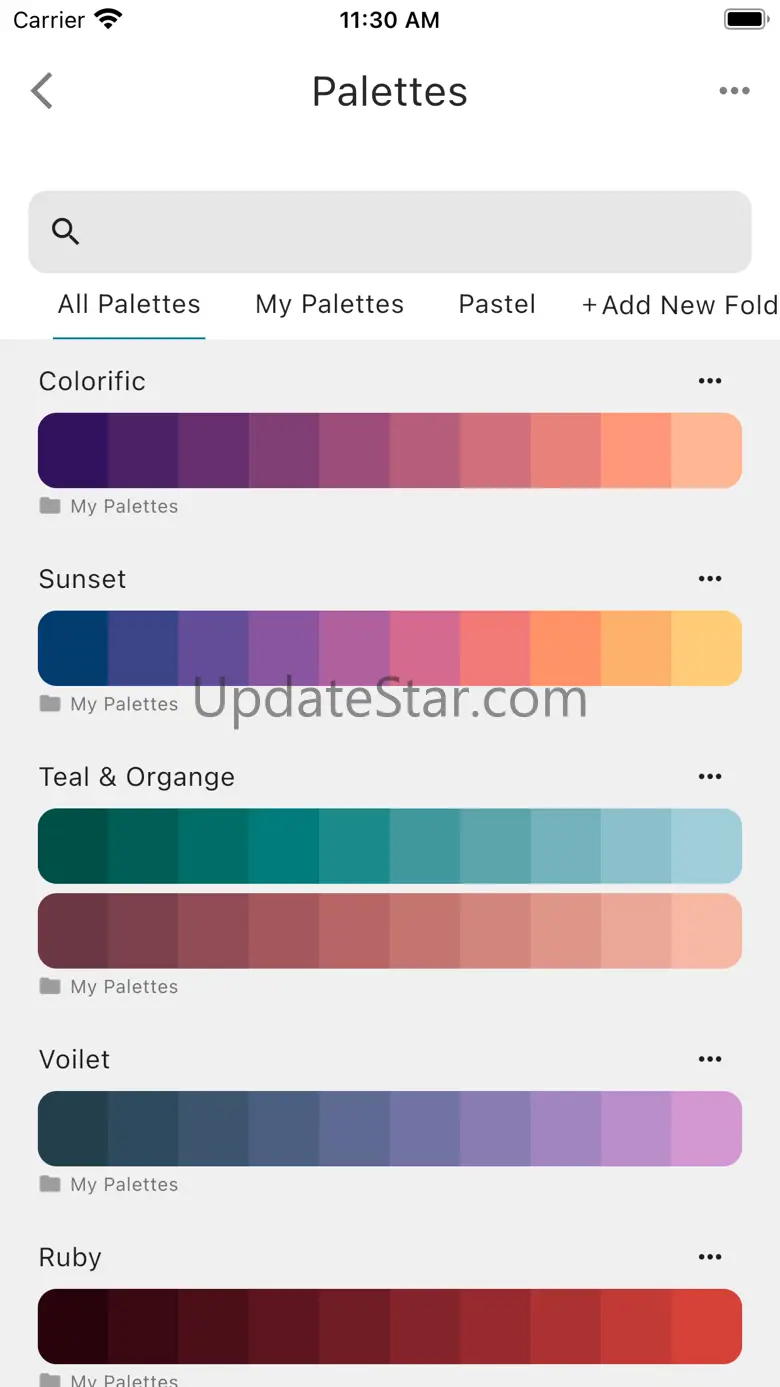Open the top-right more options menu
This screenshot has width=780, height=1387.
coord(734,91)
